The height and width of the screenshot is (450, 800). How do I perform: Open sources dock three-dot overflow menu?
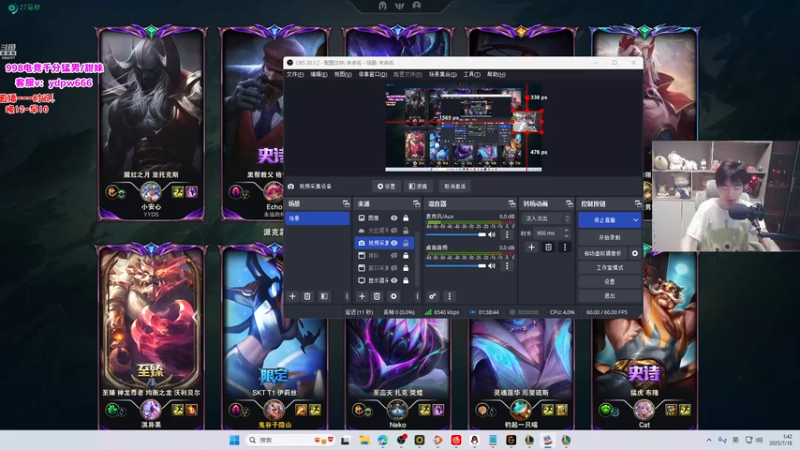(x=417, y=296)
